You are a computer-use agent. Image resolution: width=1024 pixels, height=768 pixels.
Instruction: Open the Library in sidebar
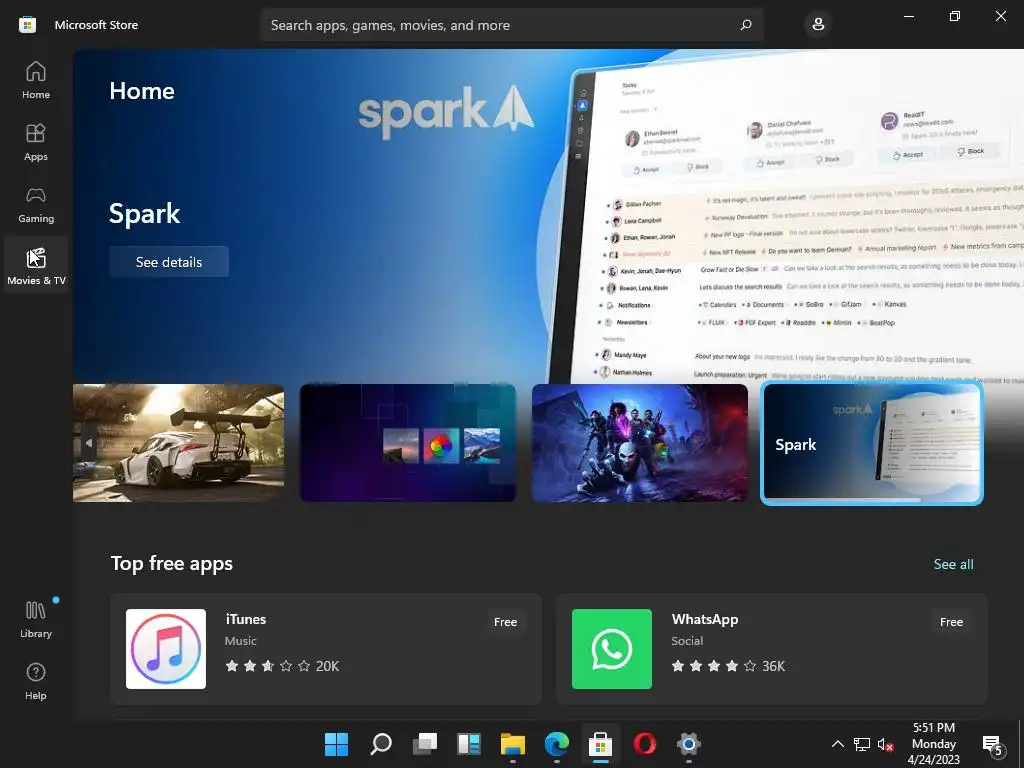36,619
